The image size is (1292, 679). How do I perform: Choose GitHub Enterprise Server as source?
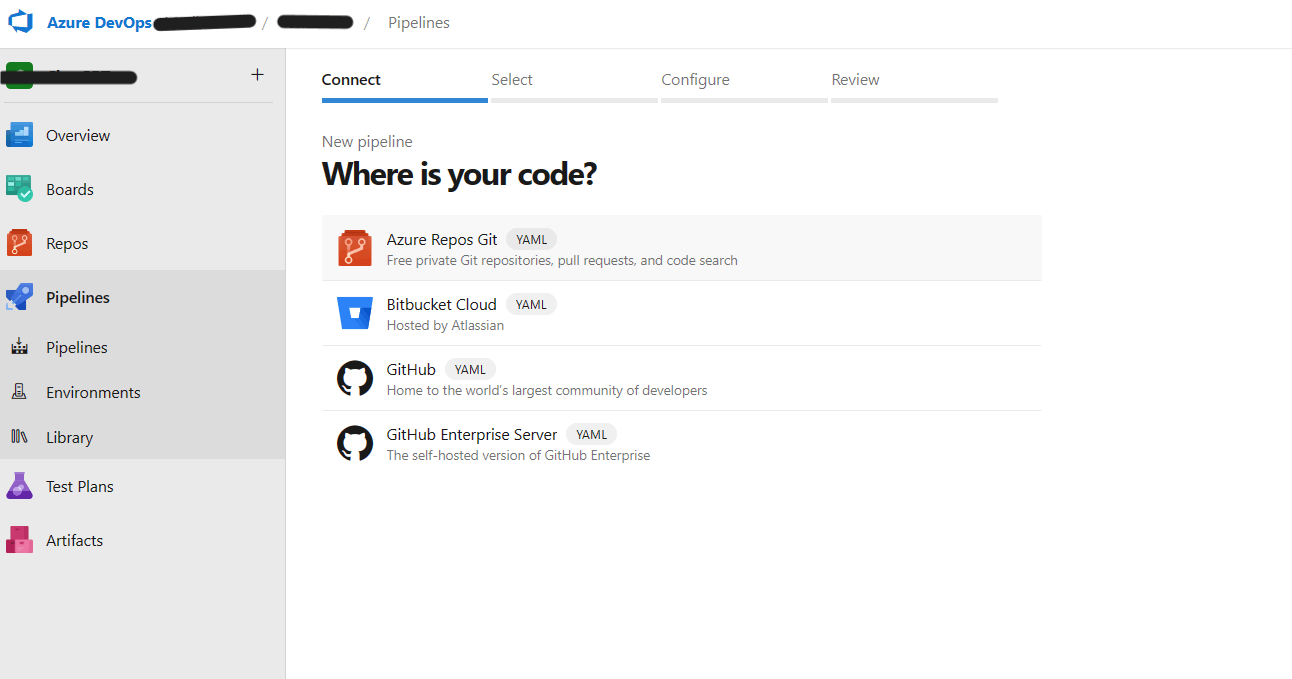[x=681, y=443]
